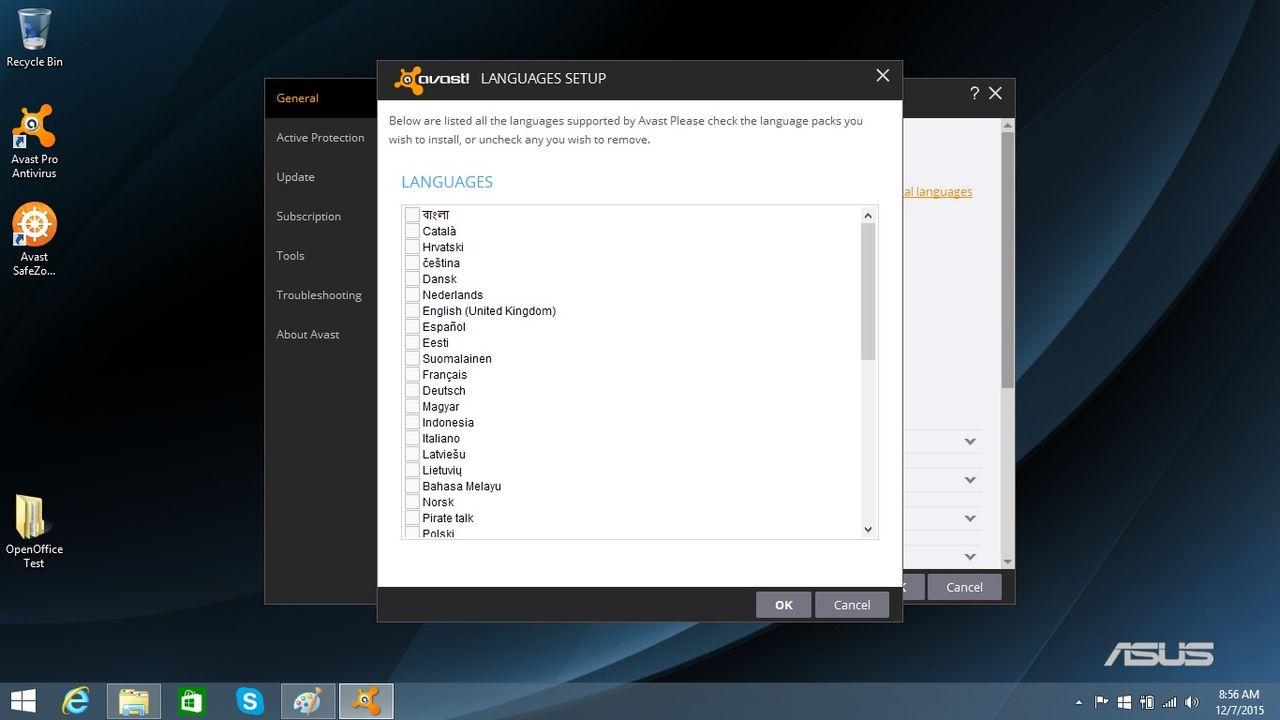Image resolution: width=1280 pixels, height=720 pixels.
Task: Tick the Español language checkbox
Action: tap(412, 327)
